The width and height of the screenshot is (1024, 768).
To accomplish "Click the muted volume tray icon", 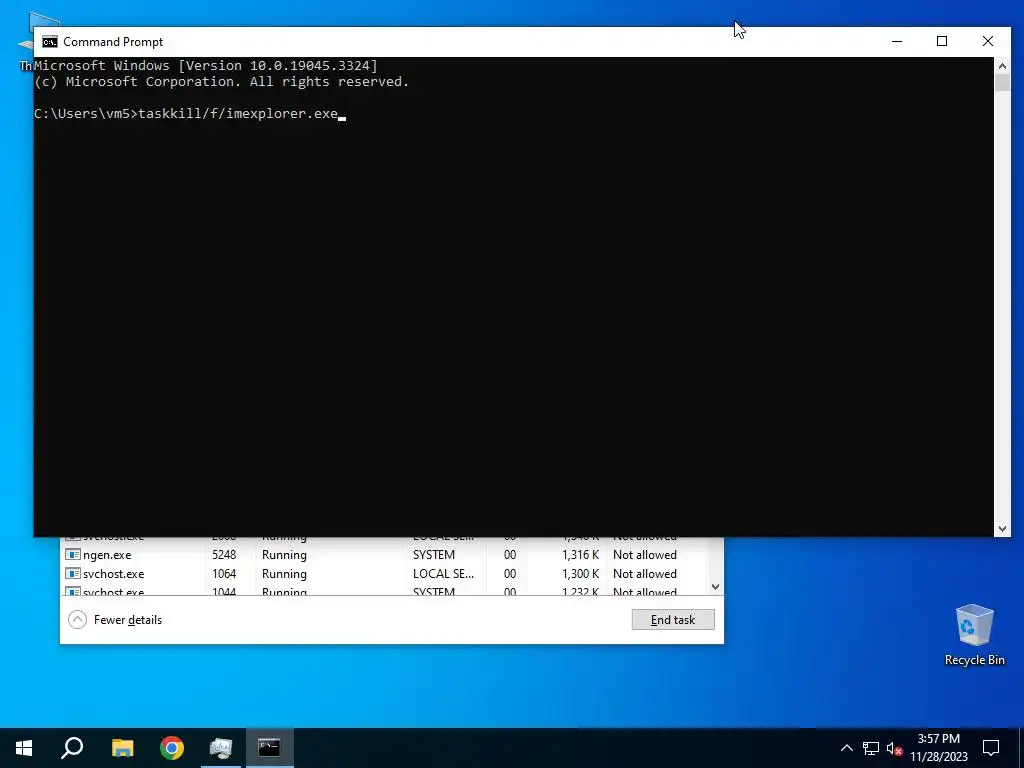I will (x=894, y=748).
